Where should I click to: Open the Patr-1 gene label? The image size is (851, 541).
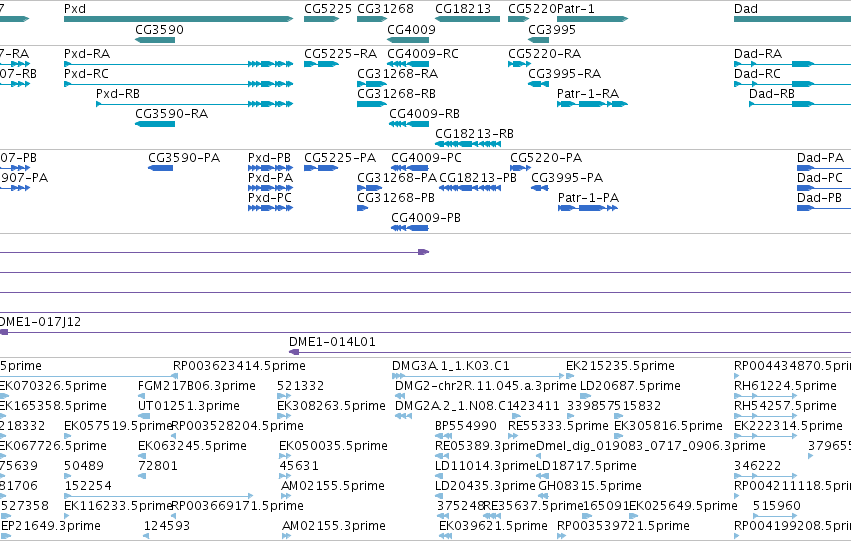click(576, 9)
